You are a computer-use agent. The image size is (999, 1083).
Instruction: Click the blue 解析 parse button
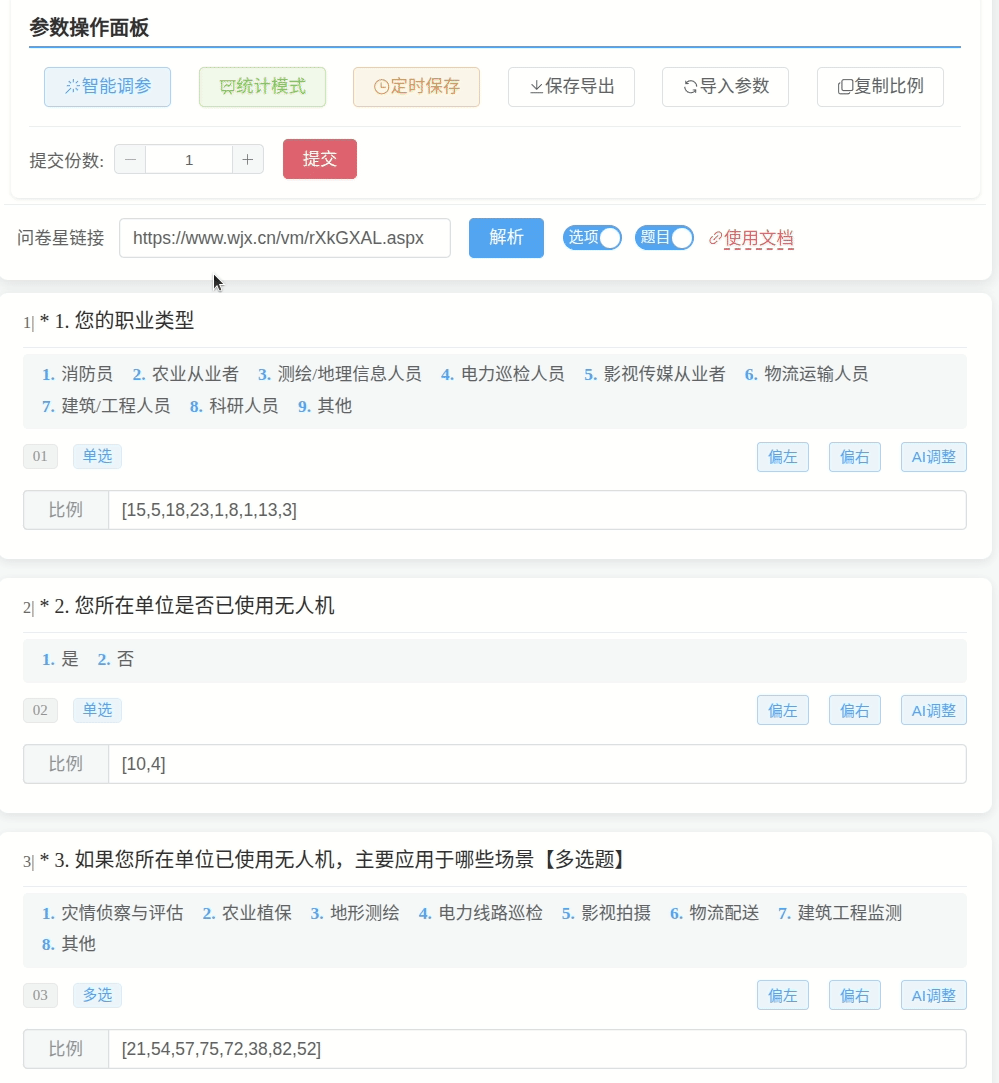pyautogui.click(x=506, y=238)
